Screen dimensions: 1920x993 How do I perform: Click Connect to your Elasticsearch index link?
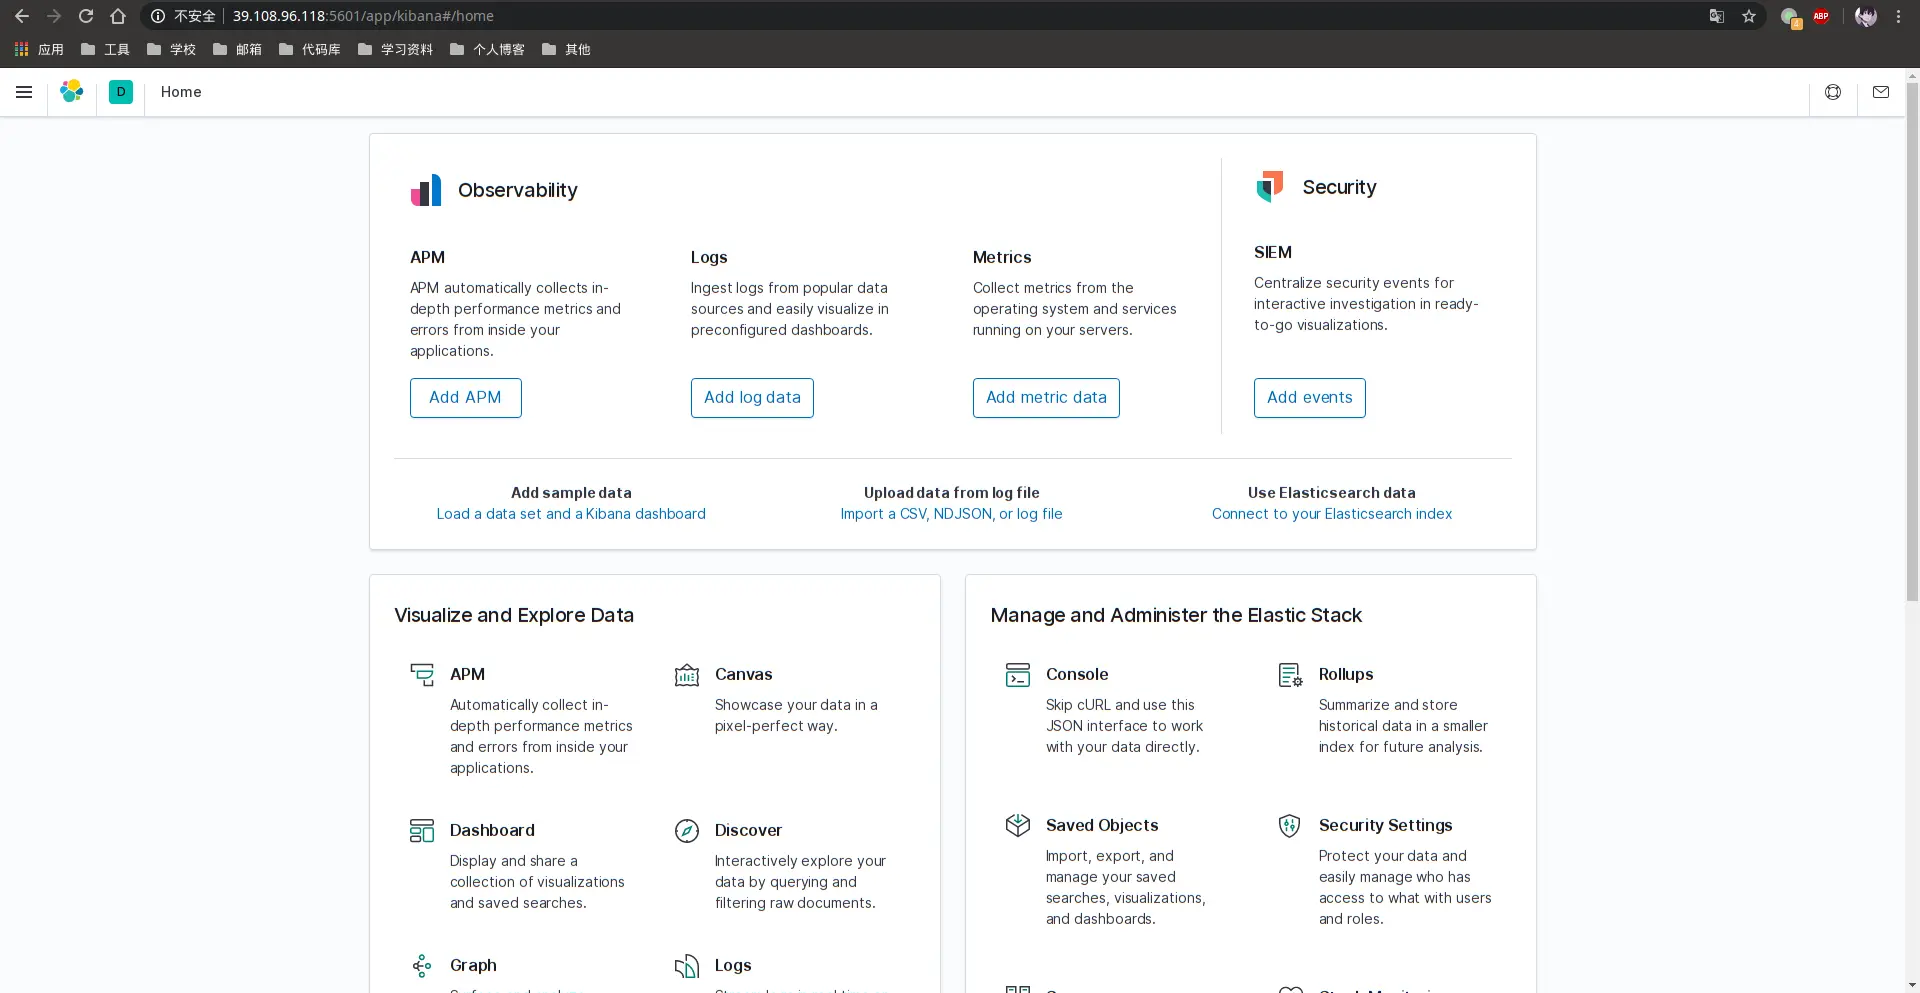pos(1332,514)
